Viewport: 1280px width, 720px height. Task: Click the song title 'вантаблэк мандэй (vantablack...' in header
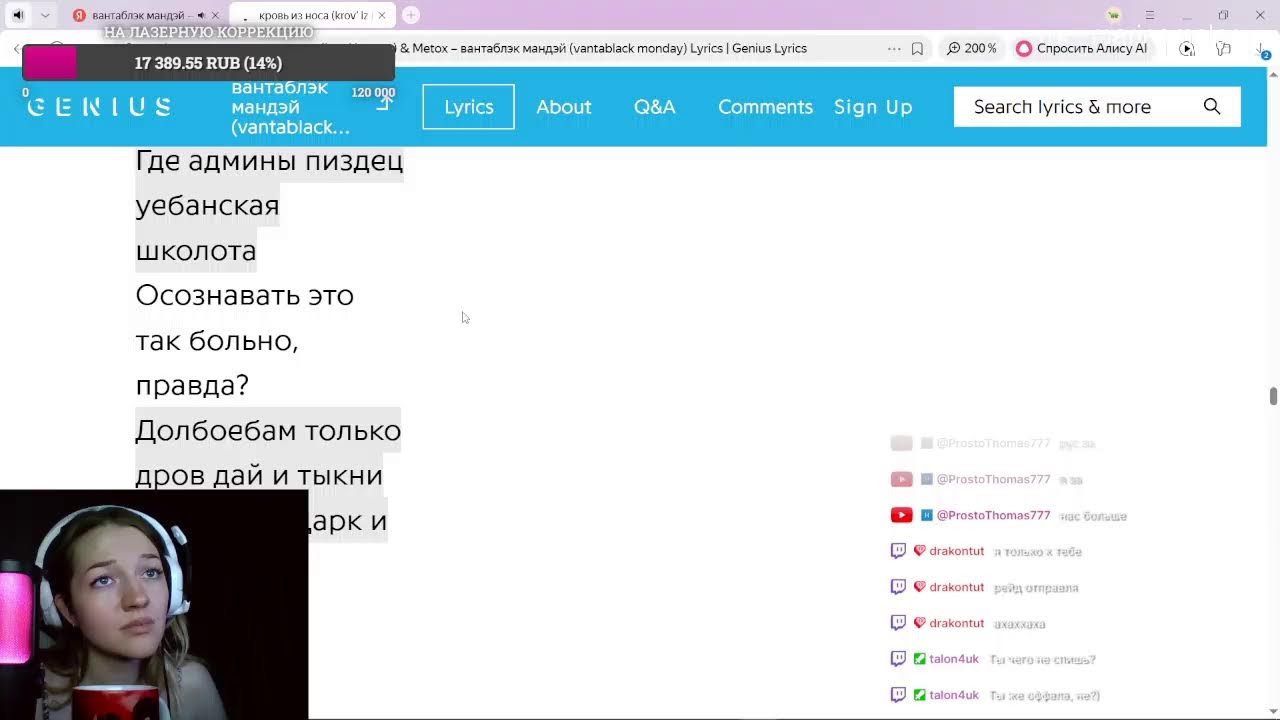[290, 107]
